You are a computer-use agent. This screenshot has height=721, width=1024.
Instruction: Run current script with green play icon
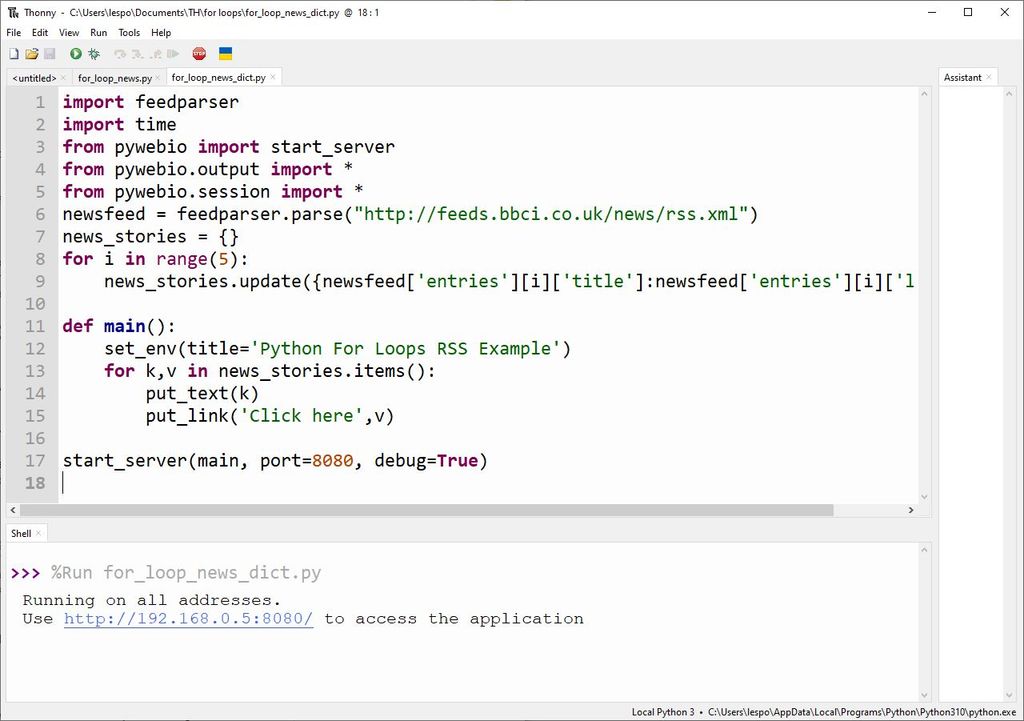(x=76, y=54)
